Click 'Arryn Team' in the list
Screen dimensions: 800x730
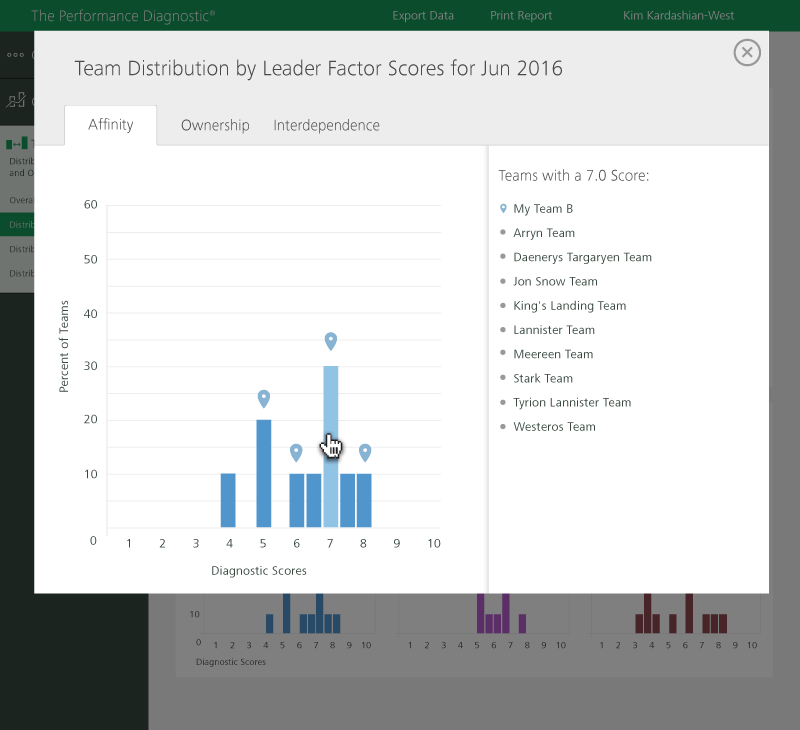point(544,233)
